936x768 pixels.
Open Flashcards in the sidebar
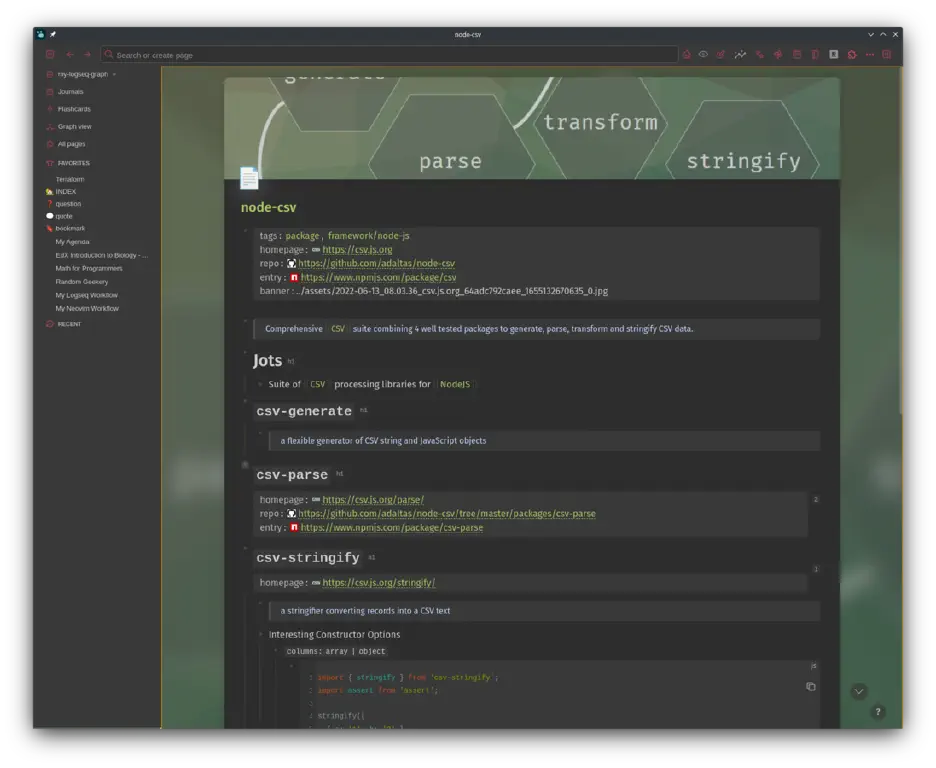tap(74, 109)
